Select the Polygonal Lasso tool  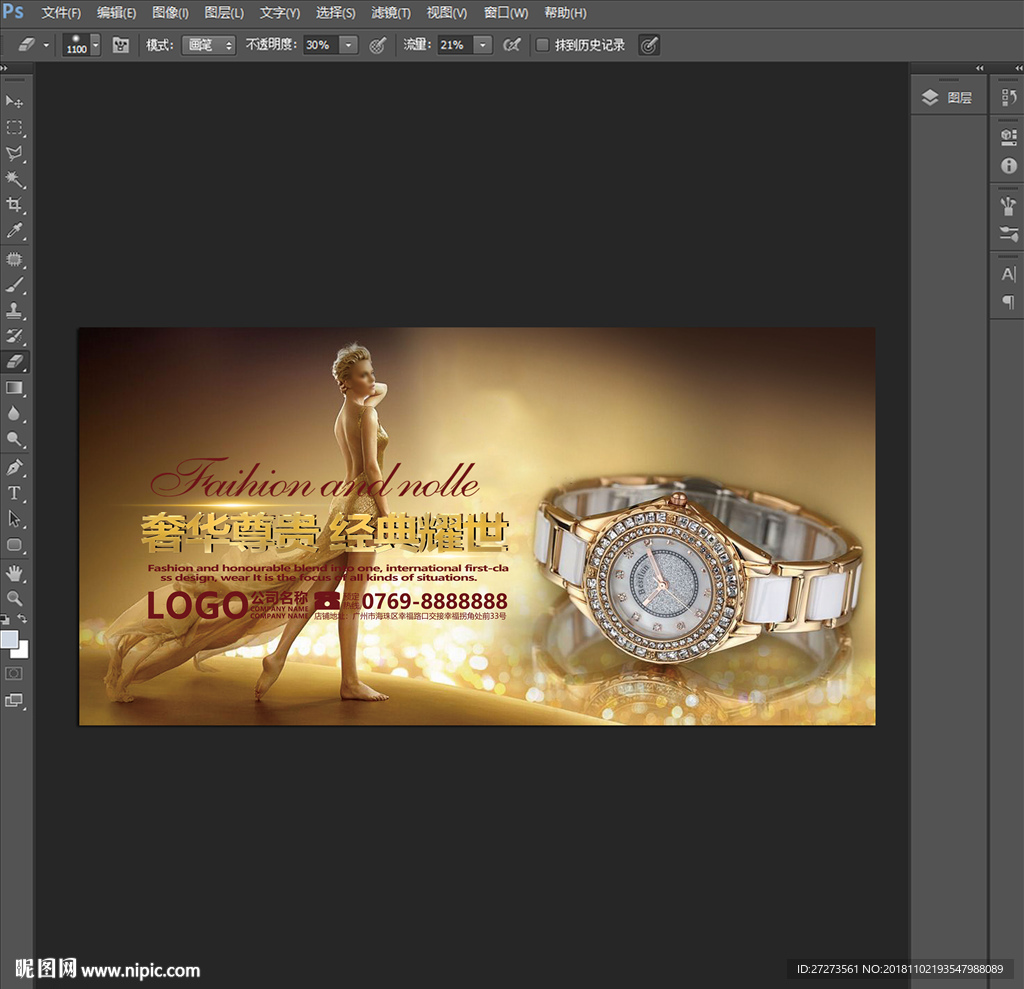[14, 154]
